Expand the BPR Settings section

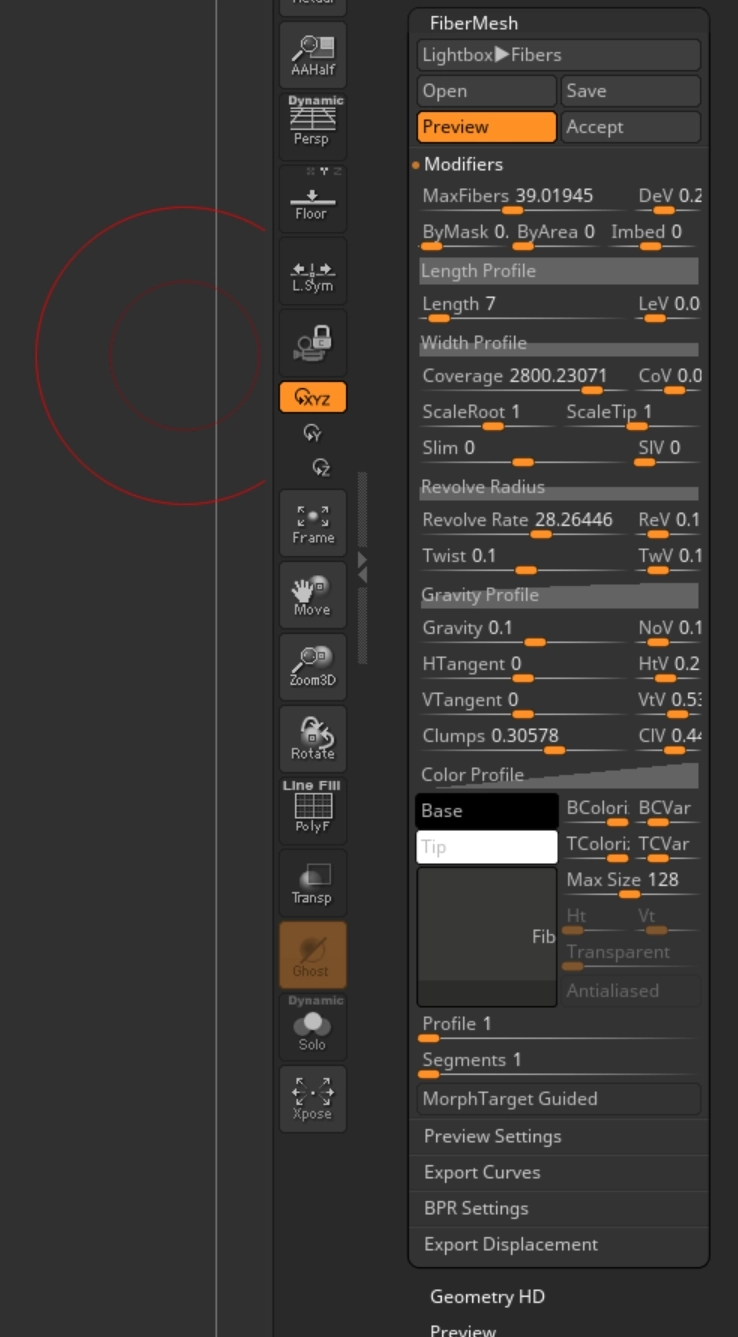click(475, 1208)
